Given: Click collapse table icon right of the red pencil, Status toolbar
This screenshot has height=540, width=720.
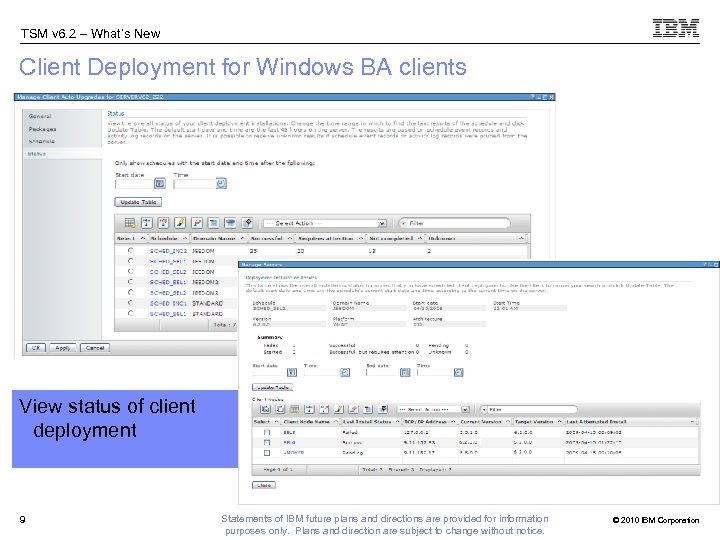Looking at the screenshot, I should 214,223.
